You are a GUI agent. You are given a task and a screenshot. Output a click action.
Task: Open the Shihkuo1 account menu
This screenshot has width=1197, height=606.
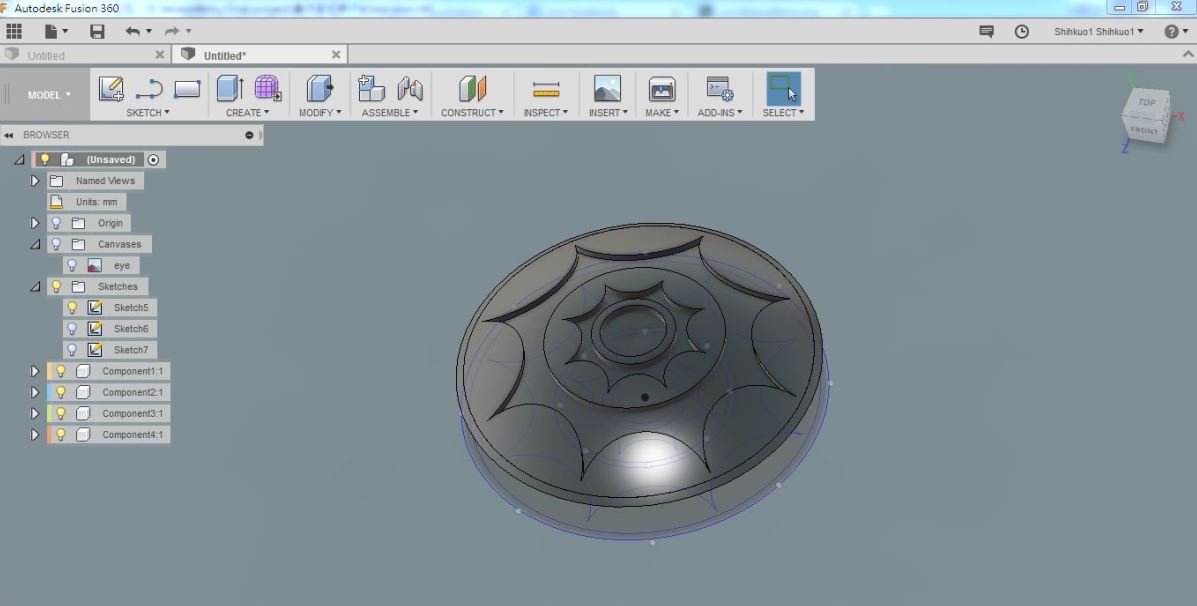pyautogui.click(x=1099, y=31)
